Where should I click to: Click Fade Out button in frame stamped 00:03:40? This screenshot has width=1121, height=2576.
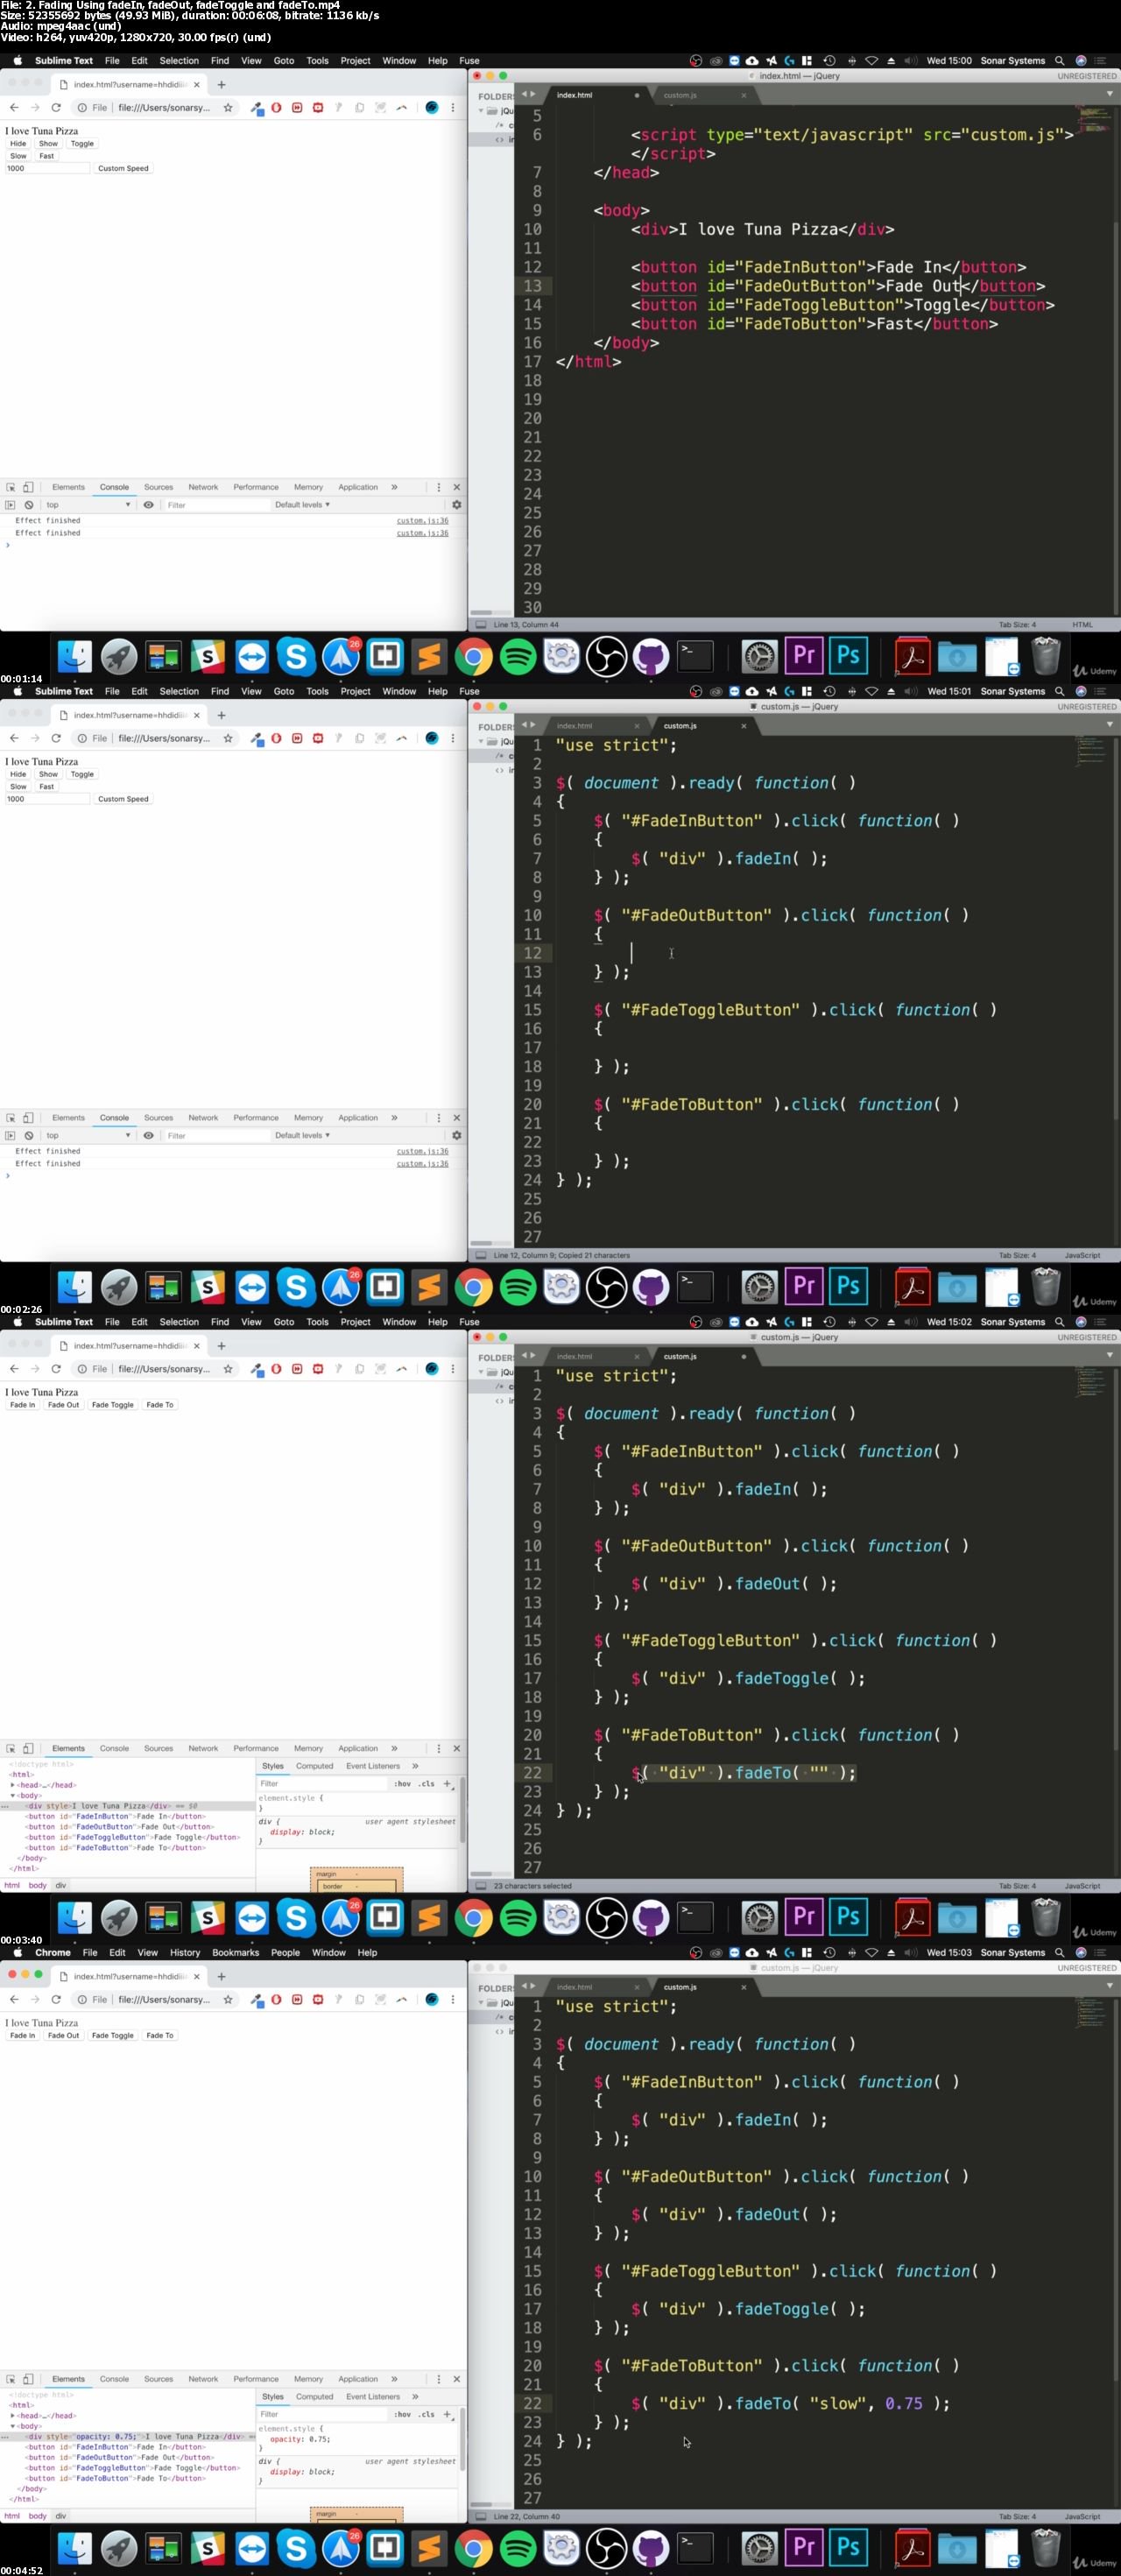(x=63, y=1405)
